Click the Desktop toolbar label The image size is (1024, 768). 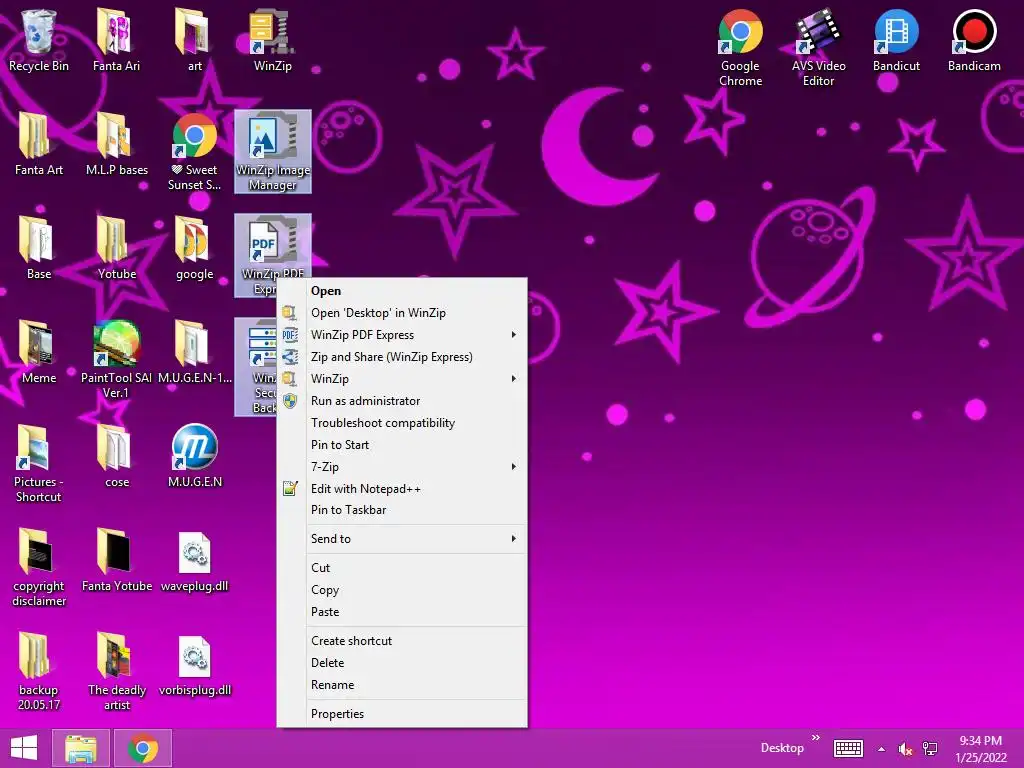[x=782, y=748]
